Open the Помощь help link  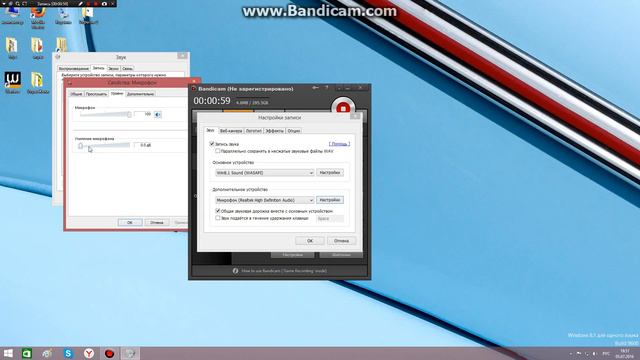pyautogui.click(x=340, y=144)
